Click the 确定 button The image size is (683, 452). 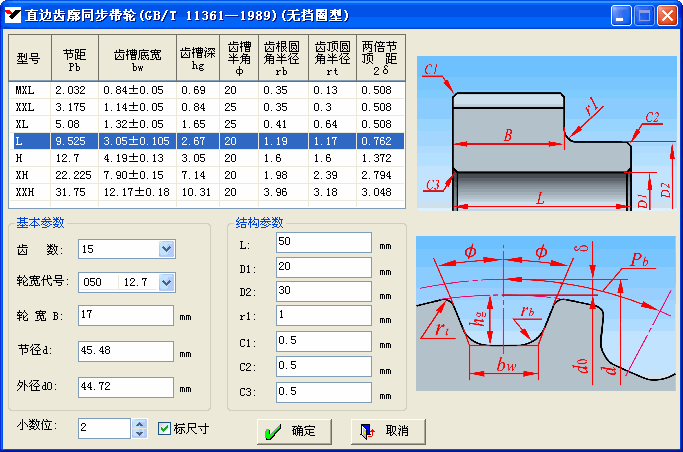[x=294, y=432]
